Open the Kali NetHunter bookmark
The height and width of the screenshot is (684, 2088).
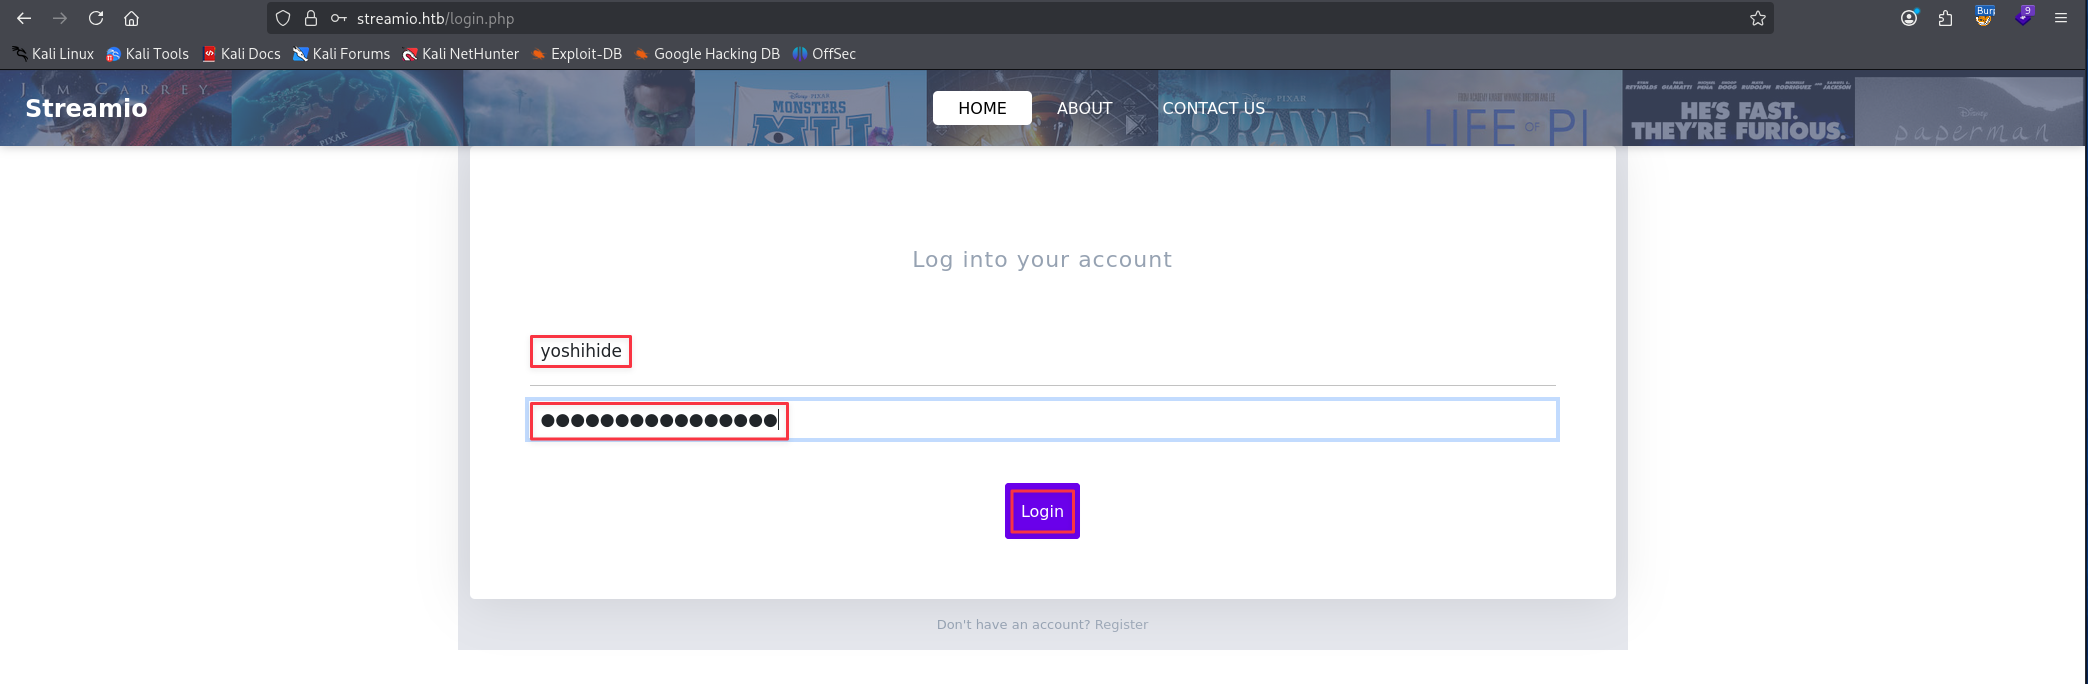pos(461,54)
